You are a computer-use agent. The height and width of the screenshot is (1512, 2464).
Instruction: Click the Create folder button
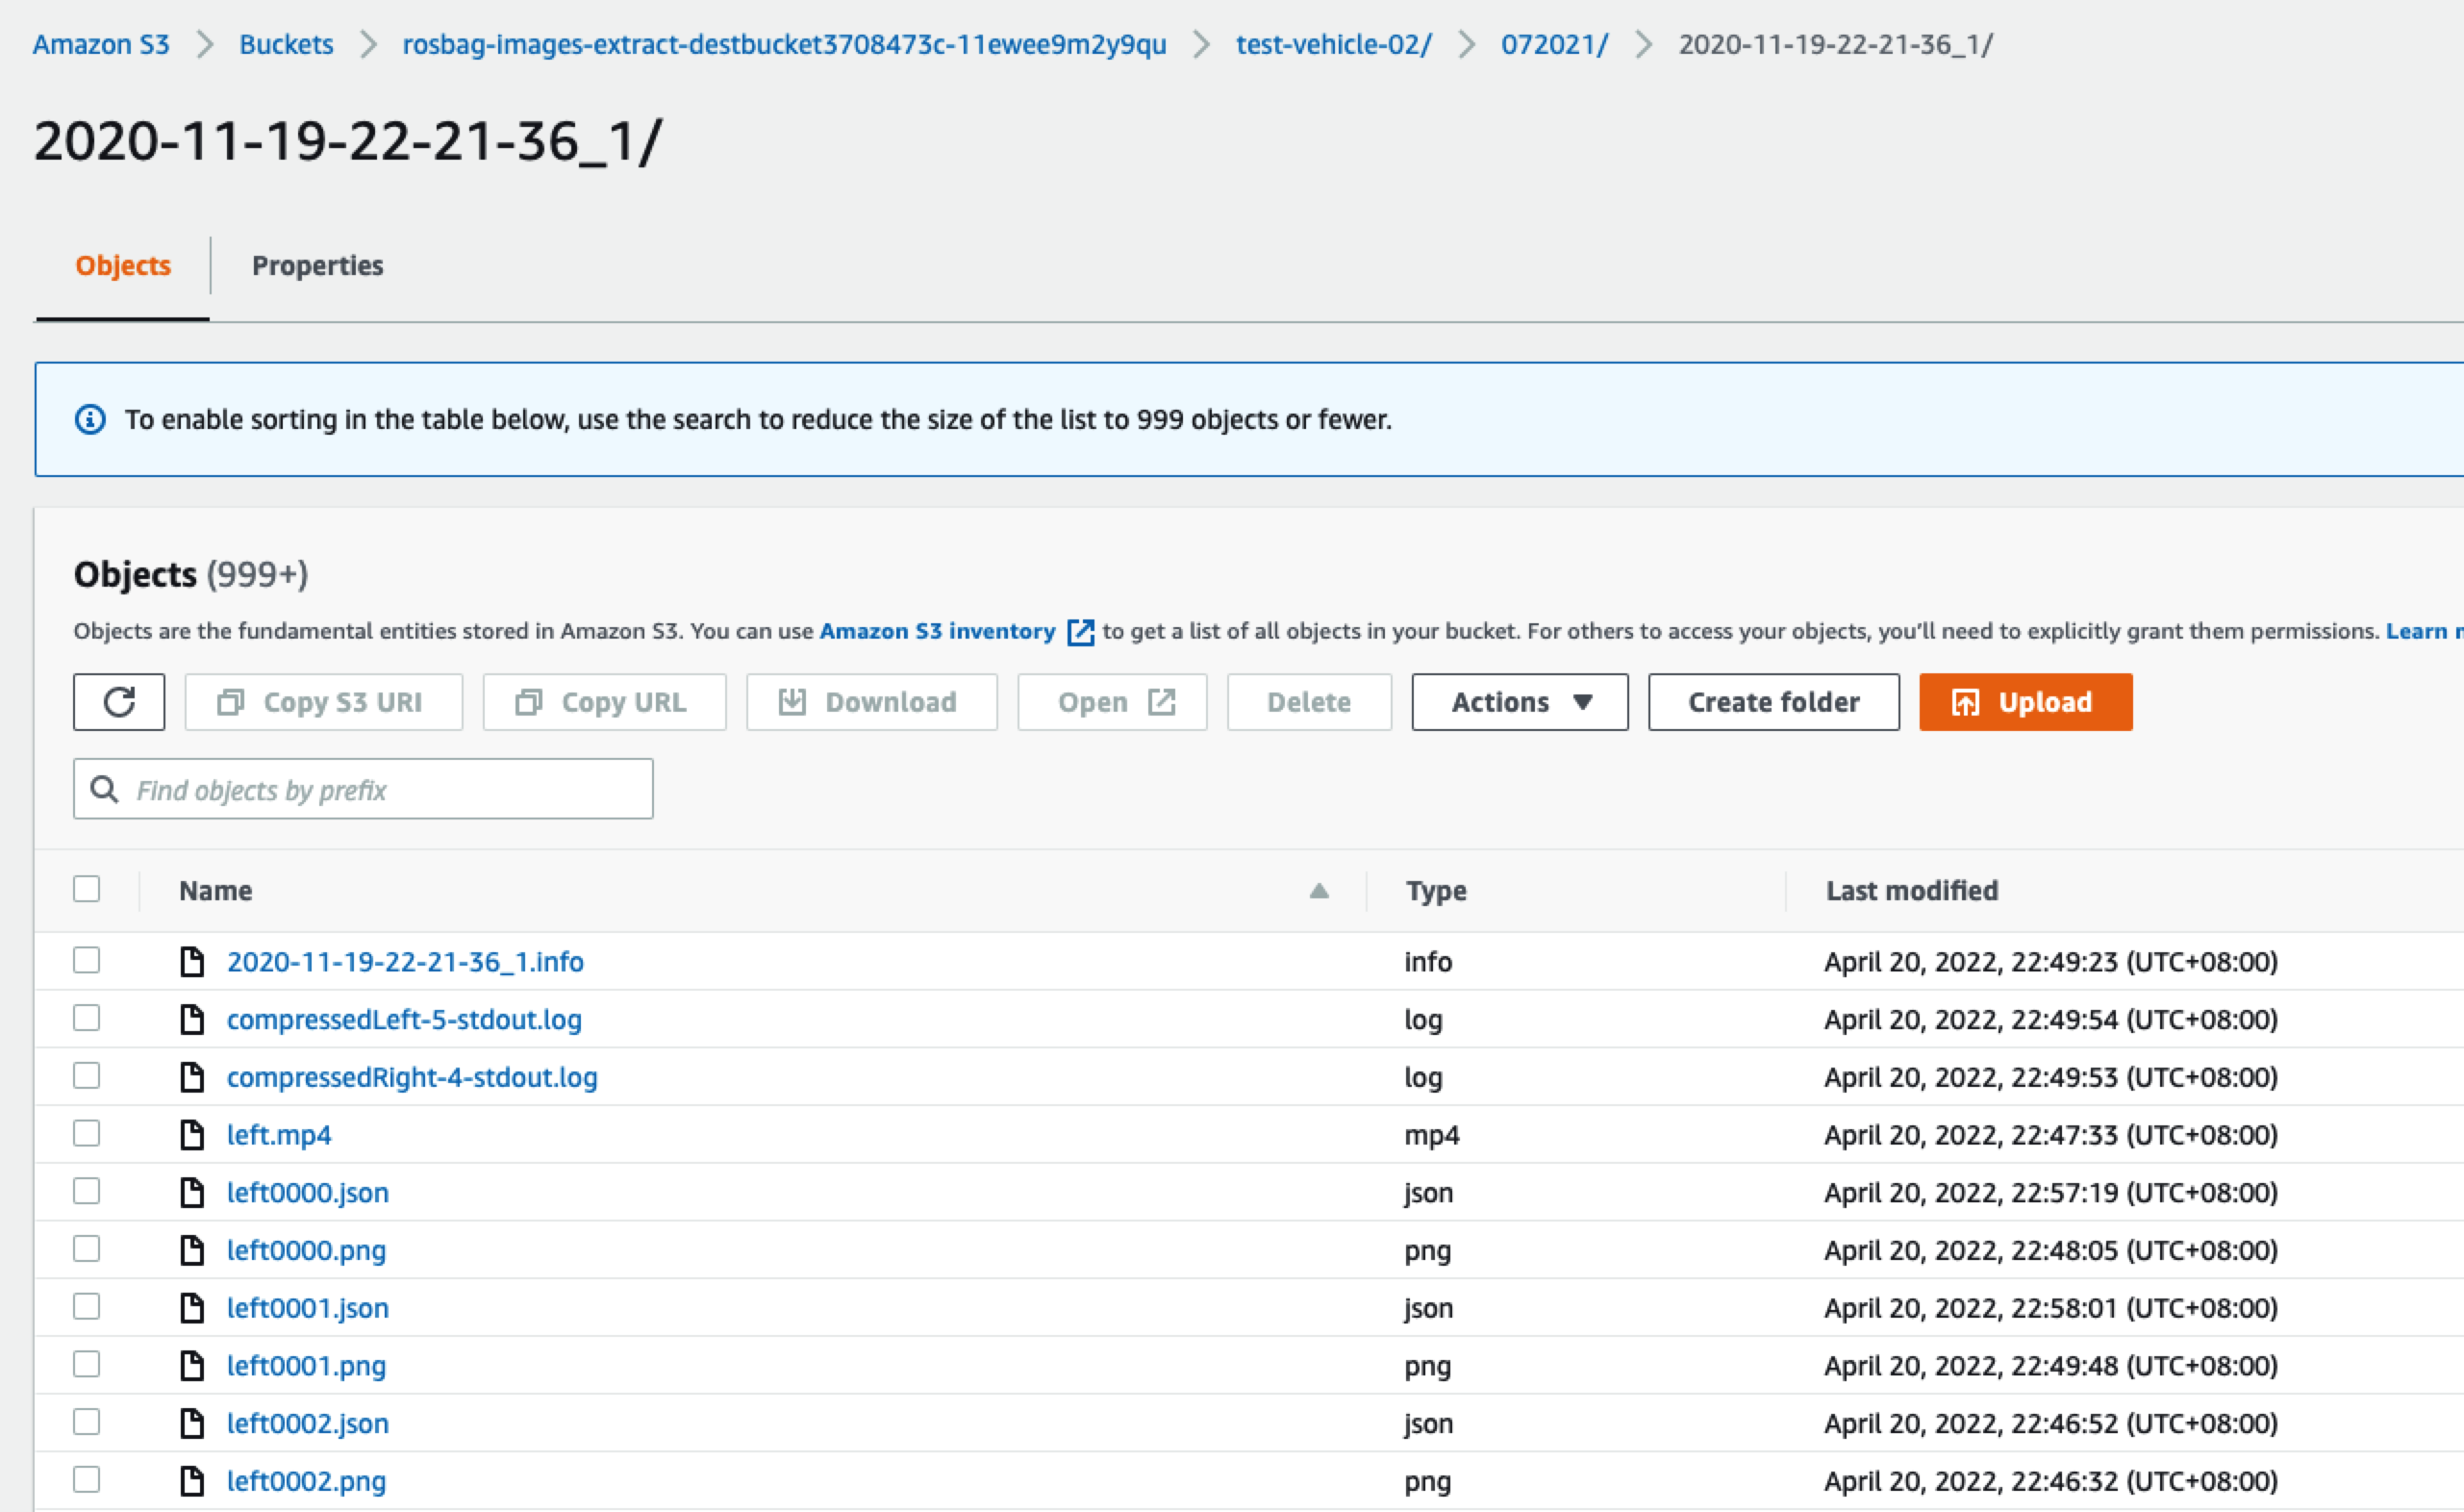coord(1773,702)
